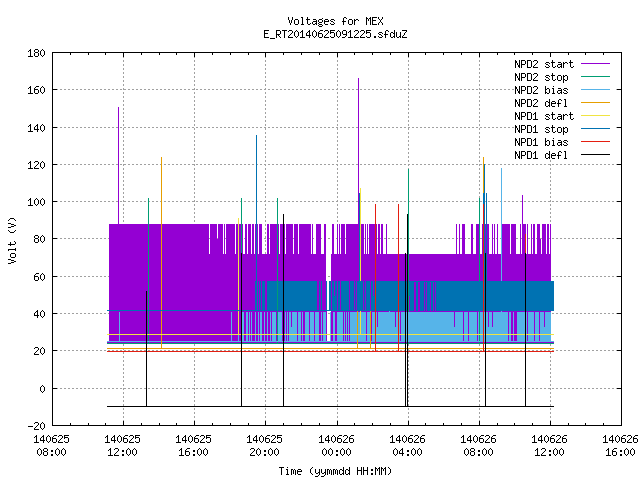
Task: Click the 'NPD2 stop' legend label
Action: coord(541,77)
